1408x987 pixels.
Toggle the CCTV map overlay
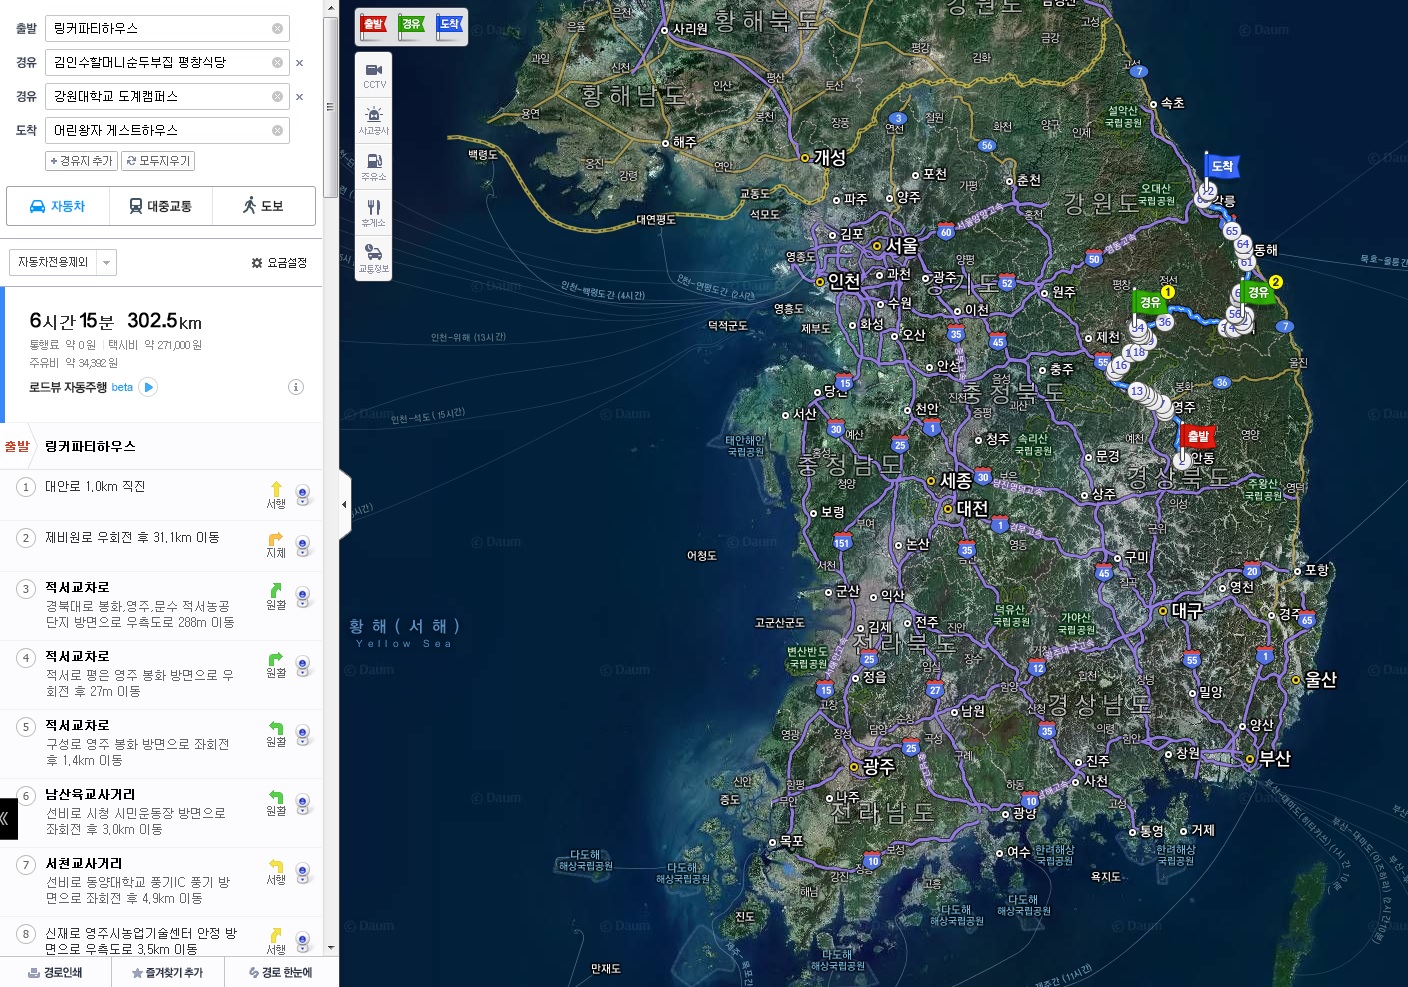373,75
